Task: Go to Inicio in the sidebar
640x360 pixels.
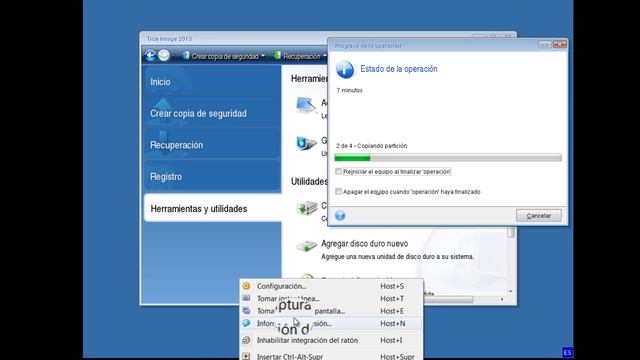Action: click(x=212, y=82)
